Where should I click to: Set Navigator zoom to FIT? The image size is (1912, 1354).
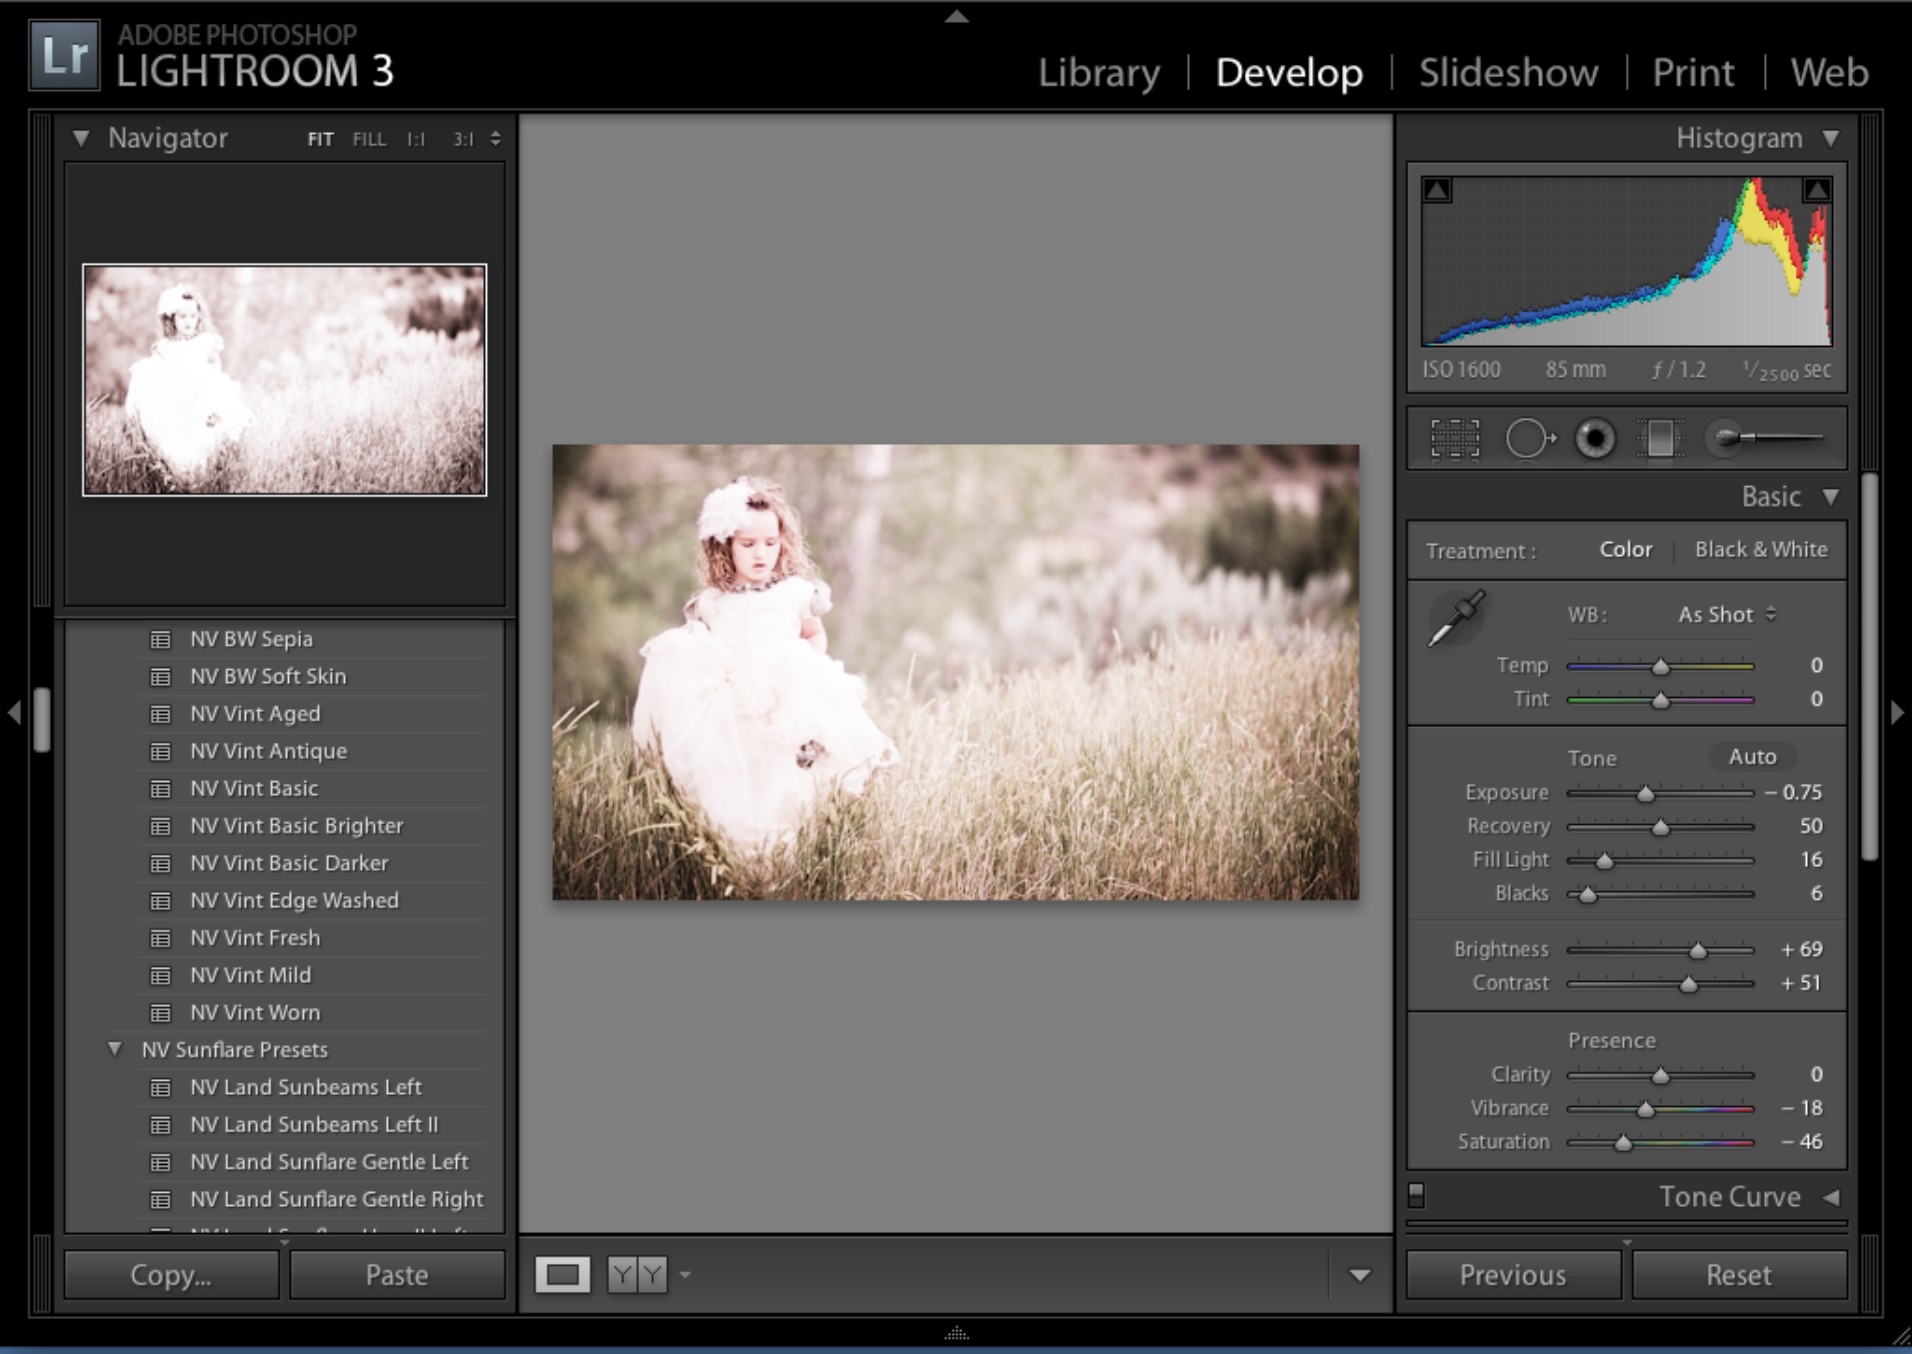[x=320, y=139]
